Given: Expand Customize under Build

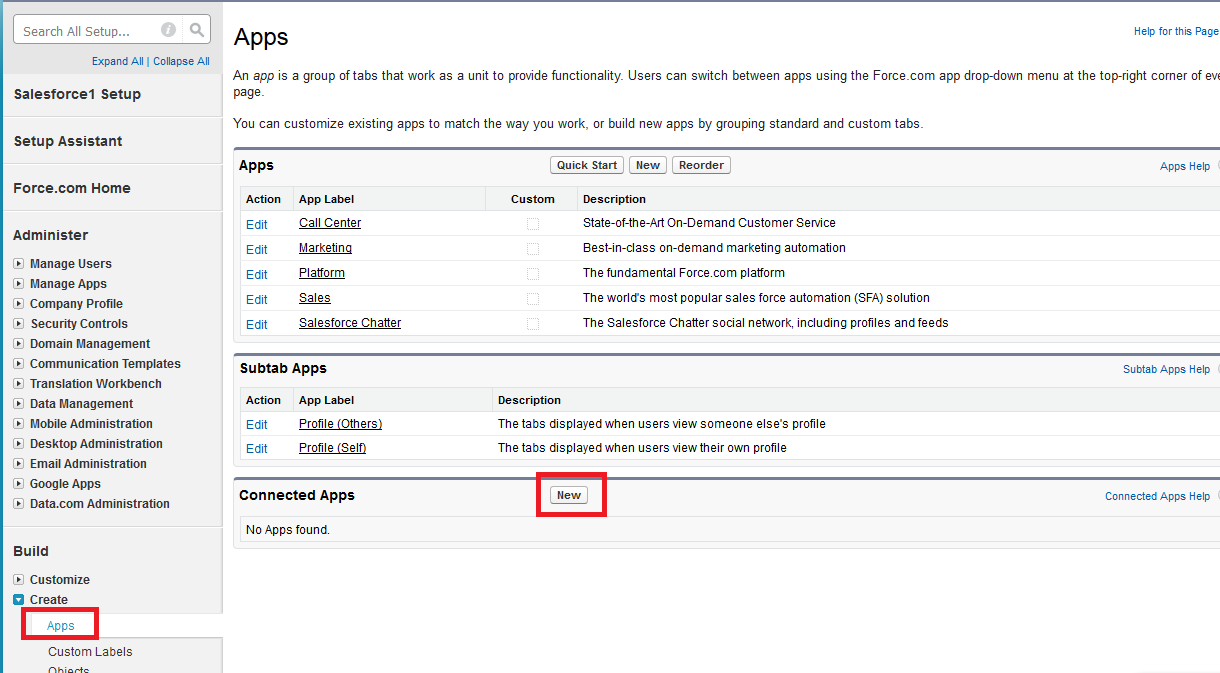Looking at the screenshot, I should (x=19, y=580).
